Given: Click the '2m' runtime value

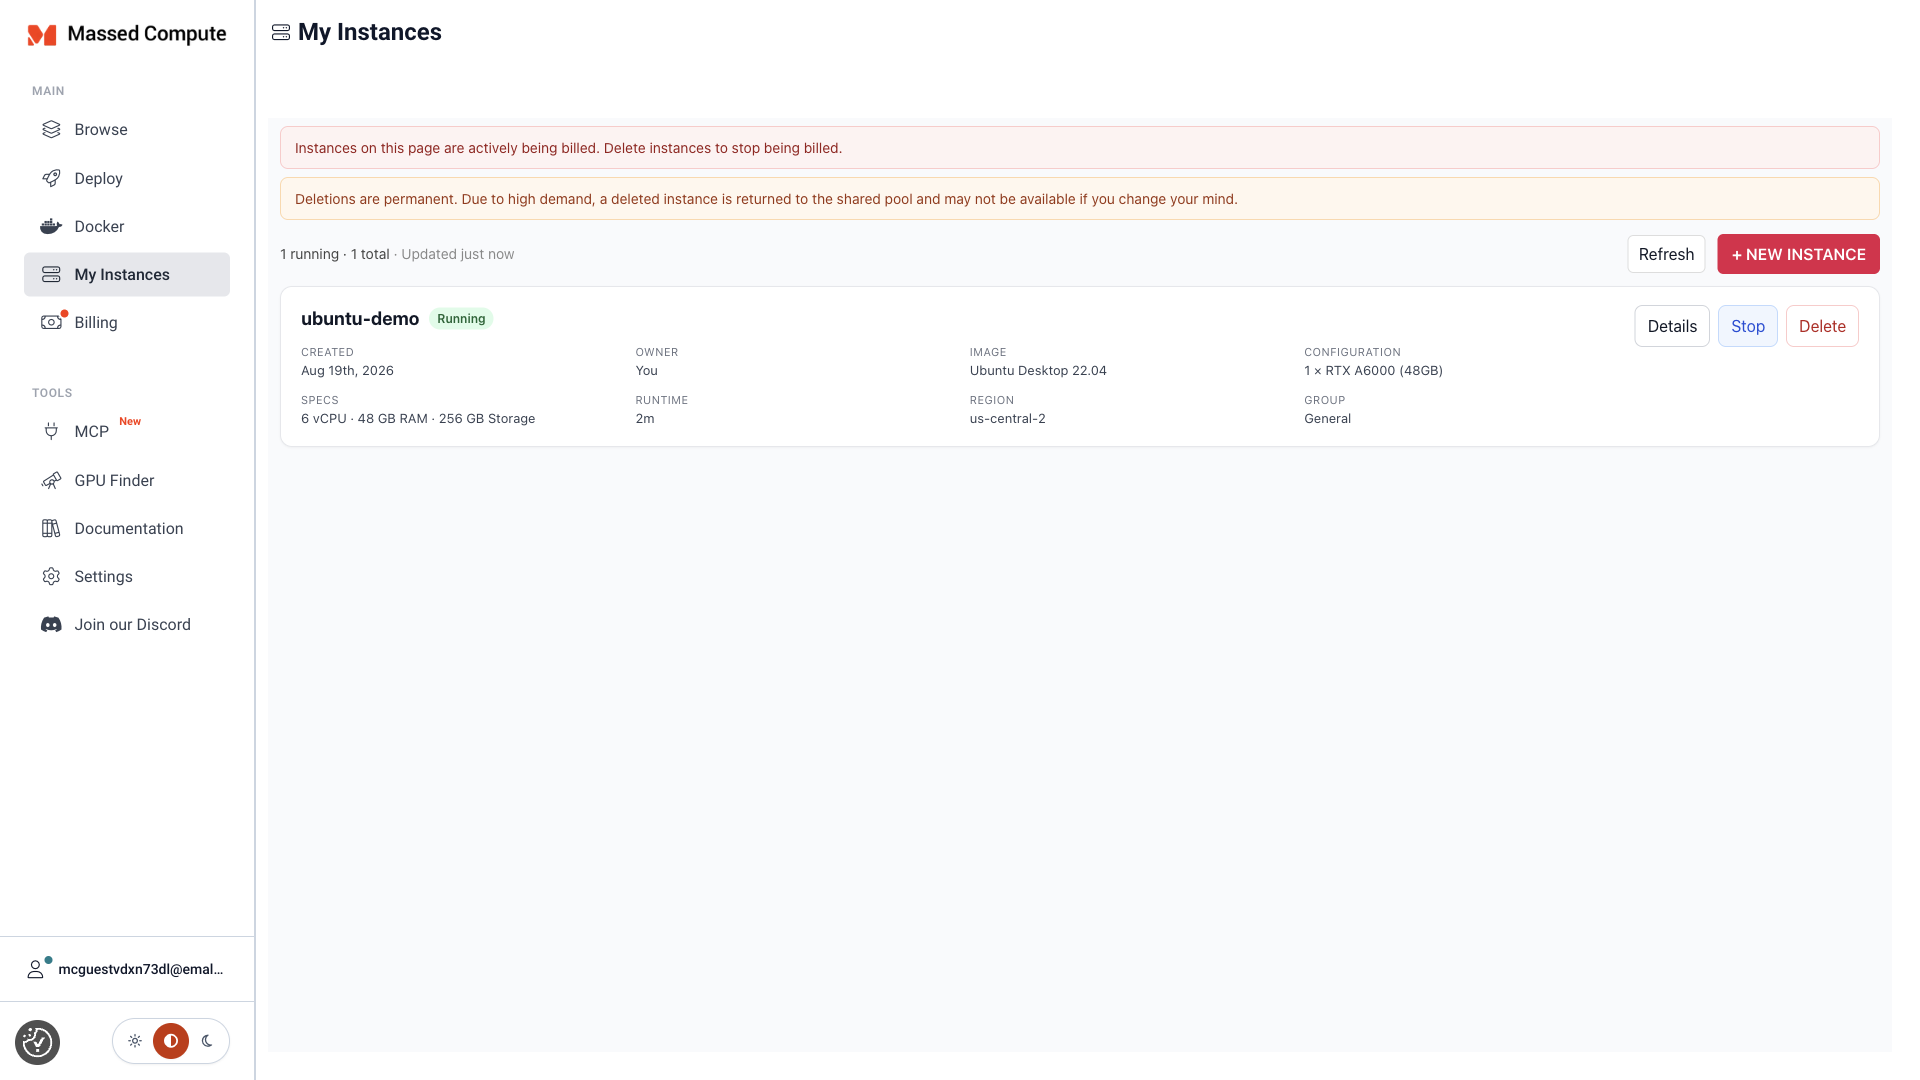Looking at the screenshot, I should (645, 419).
